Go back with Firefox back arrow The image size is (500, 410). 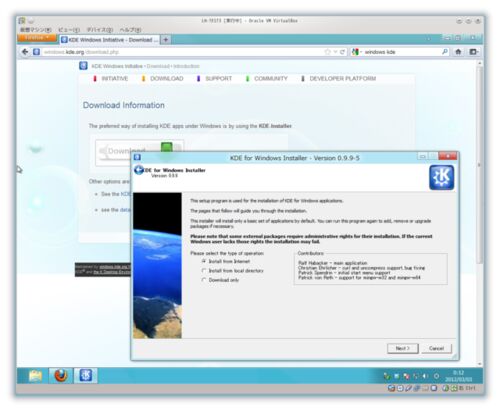pyautogui.click(x=25, y=52)
